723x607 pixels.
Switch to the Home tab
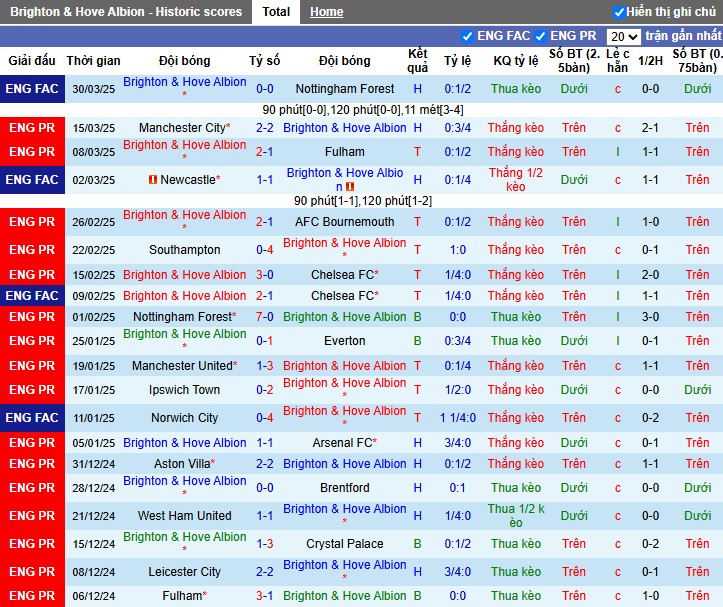point(326,12)
